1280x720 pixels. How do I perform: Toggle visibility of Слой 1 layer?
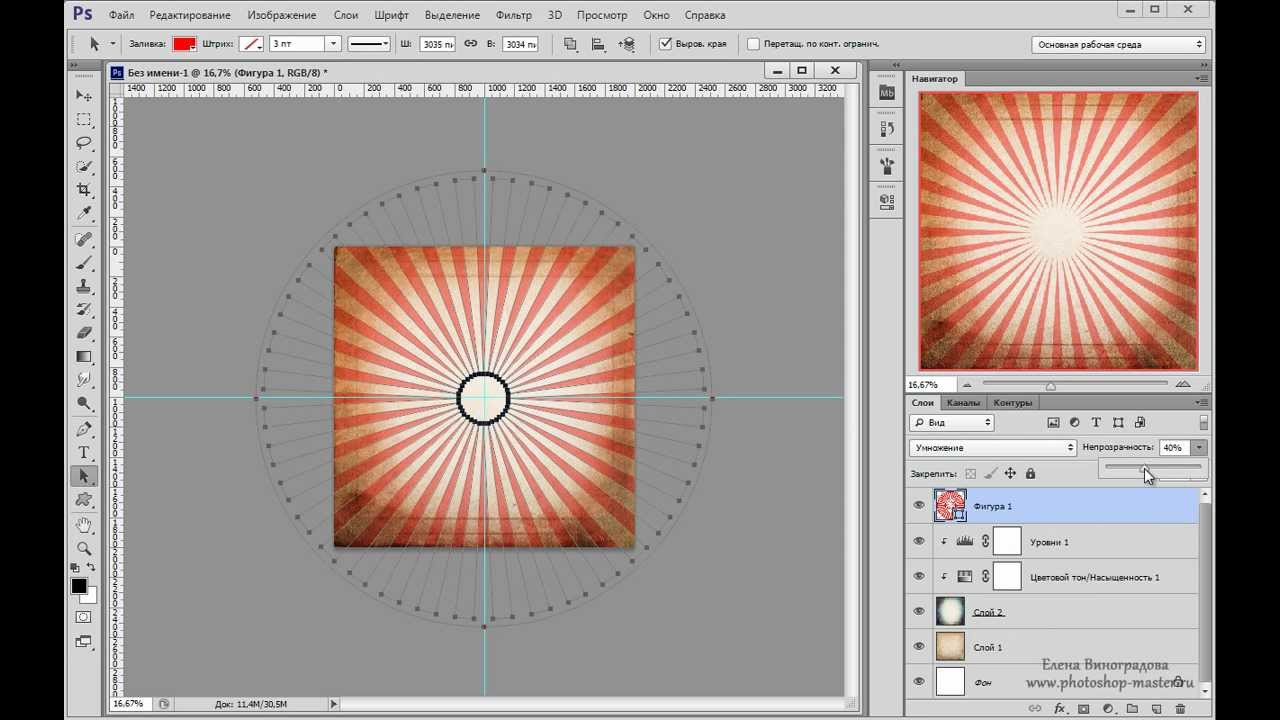pos(919,647)
